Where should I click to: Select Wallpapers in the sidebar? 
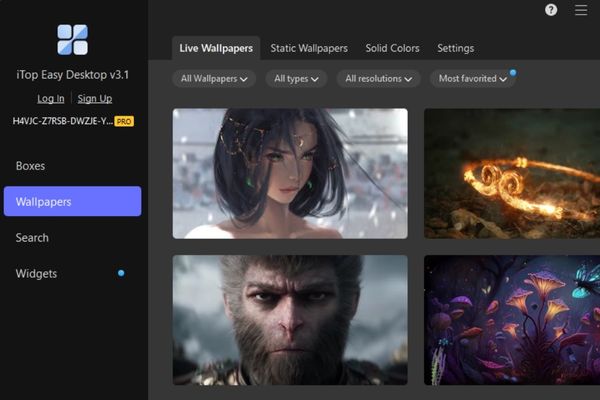pos(72,201)
